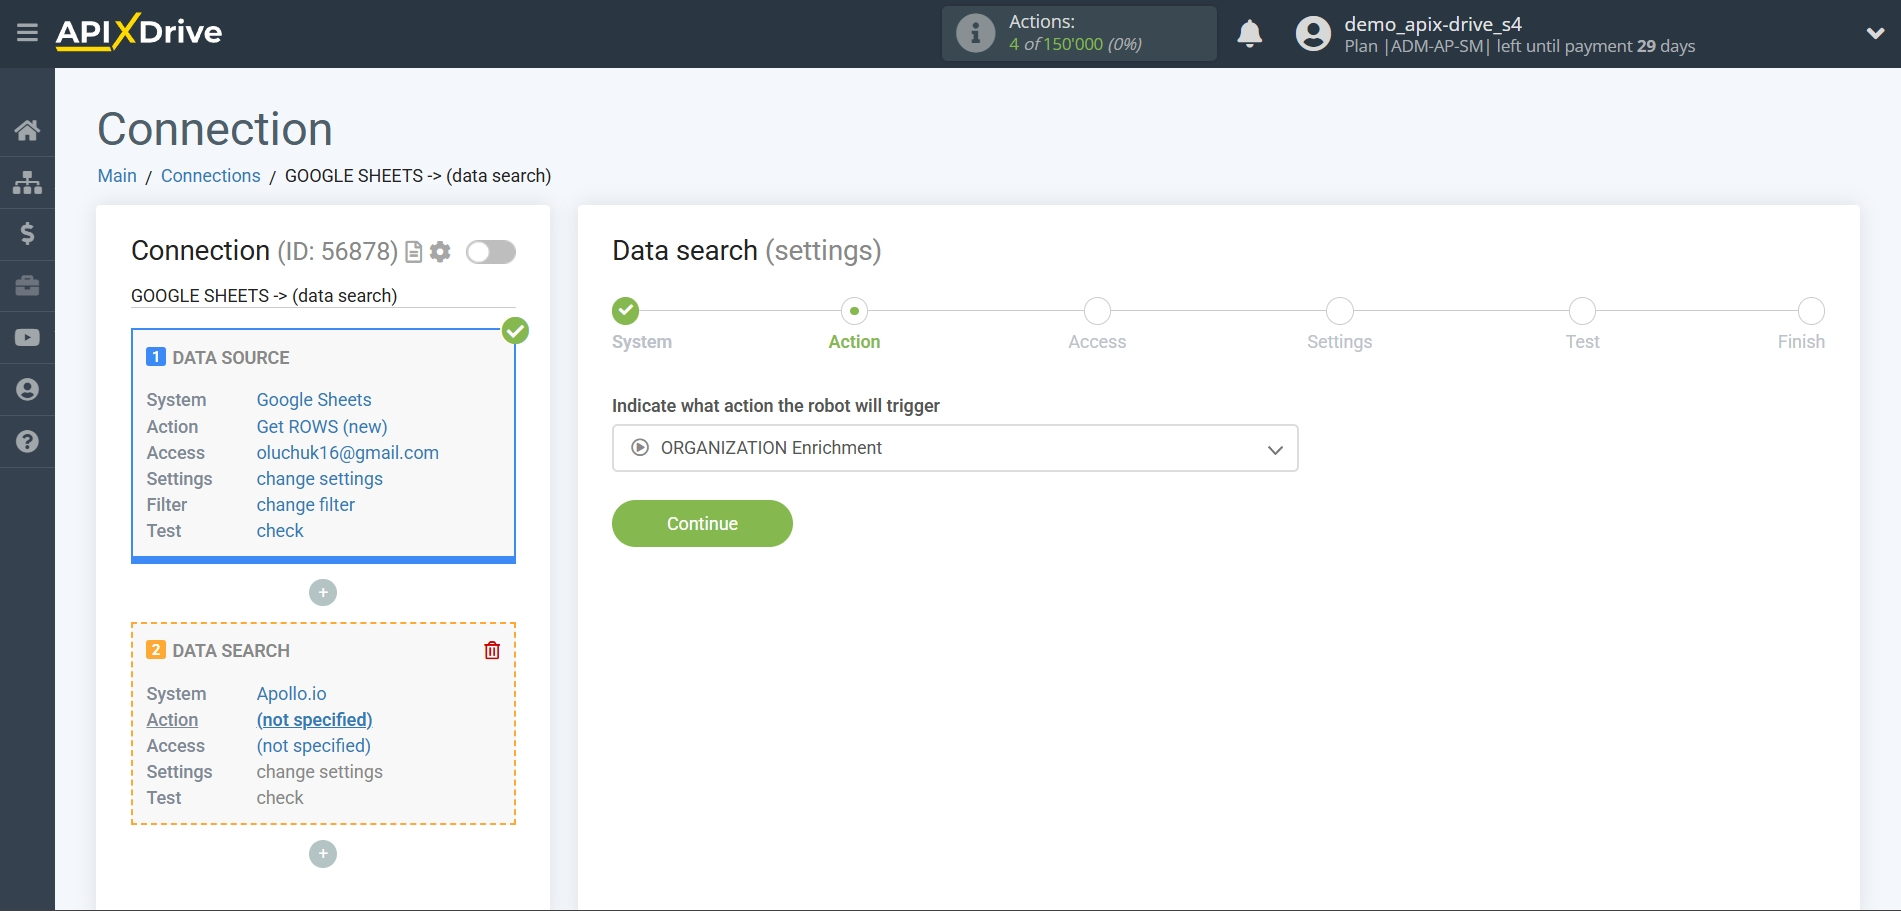Click the Access step circle in progress bar
1901x911 pixels.
[x=1096, y=311]
